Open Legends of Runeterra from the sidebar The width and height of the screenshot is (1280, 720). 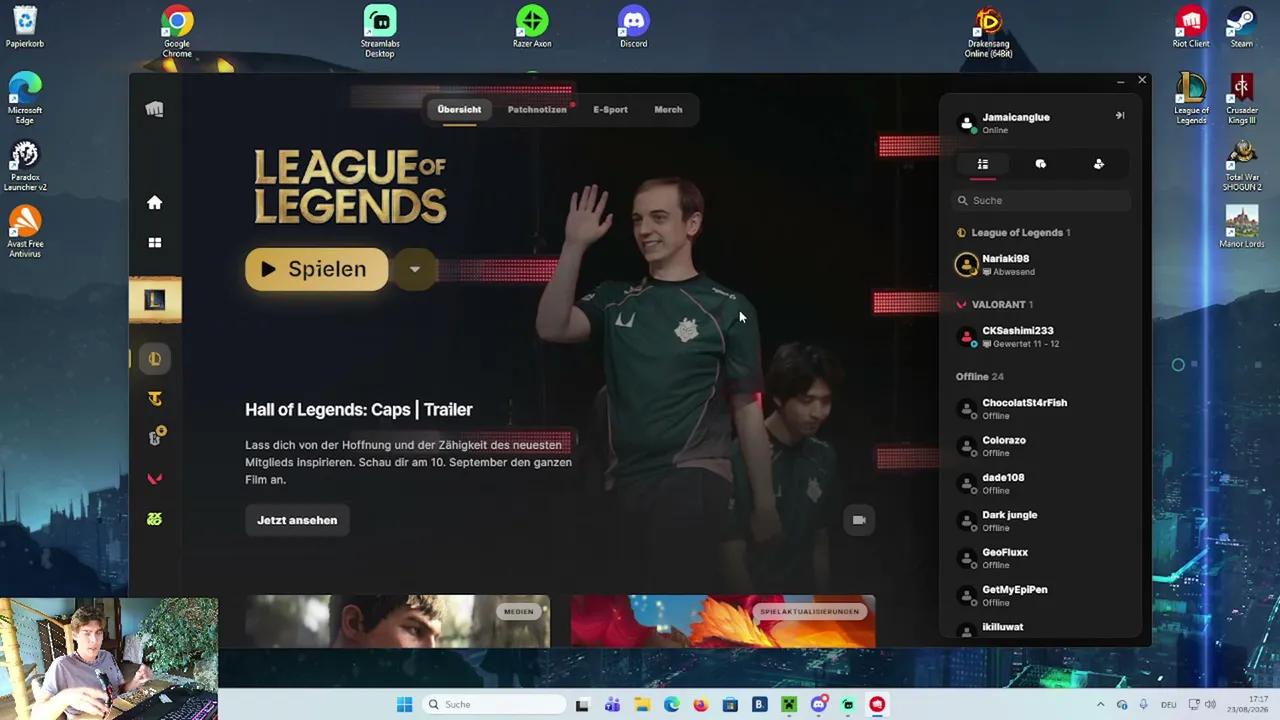(x=155, y=437)
